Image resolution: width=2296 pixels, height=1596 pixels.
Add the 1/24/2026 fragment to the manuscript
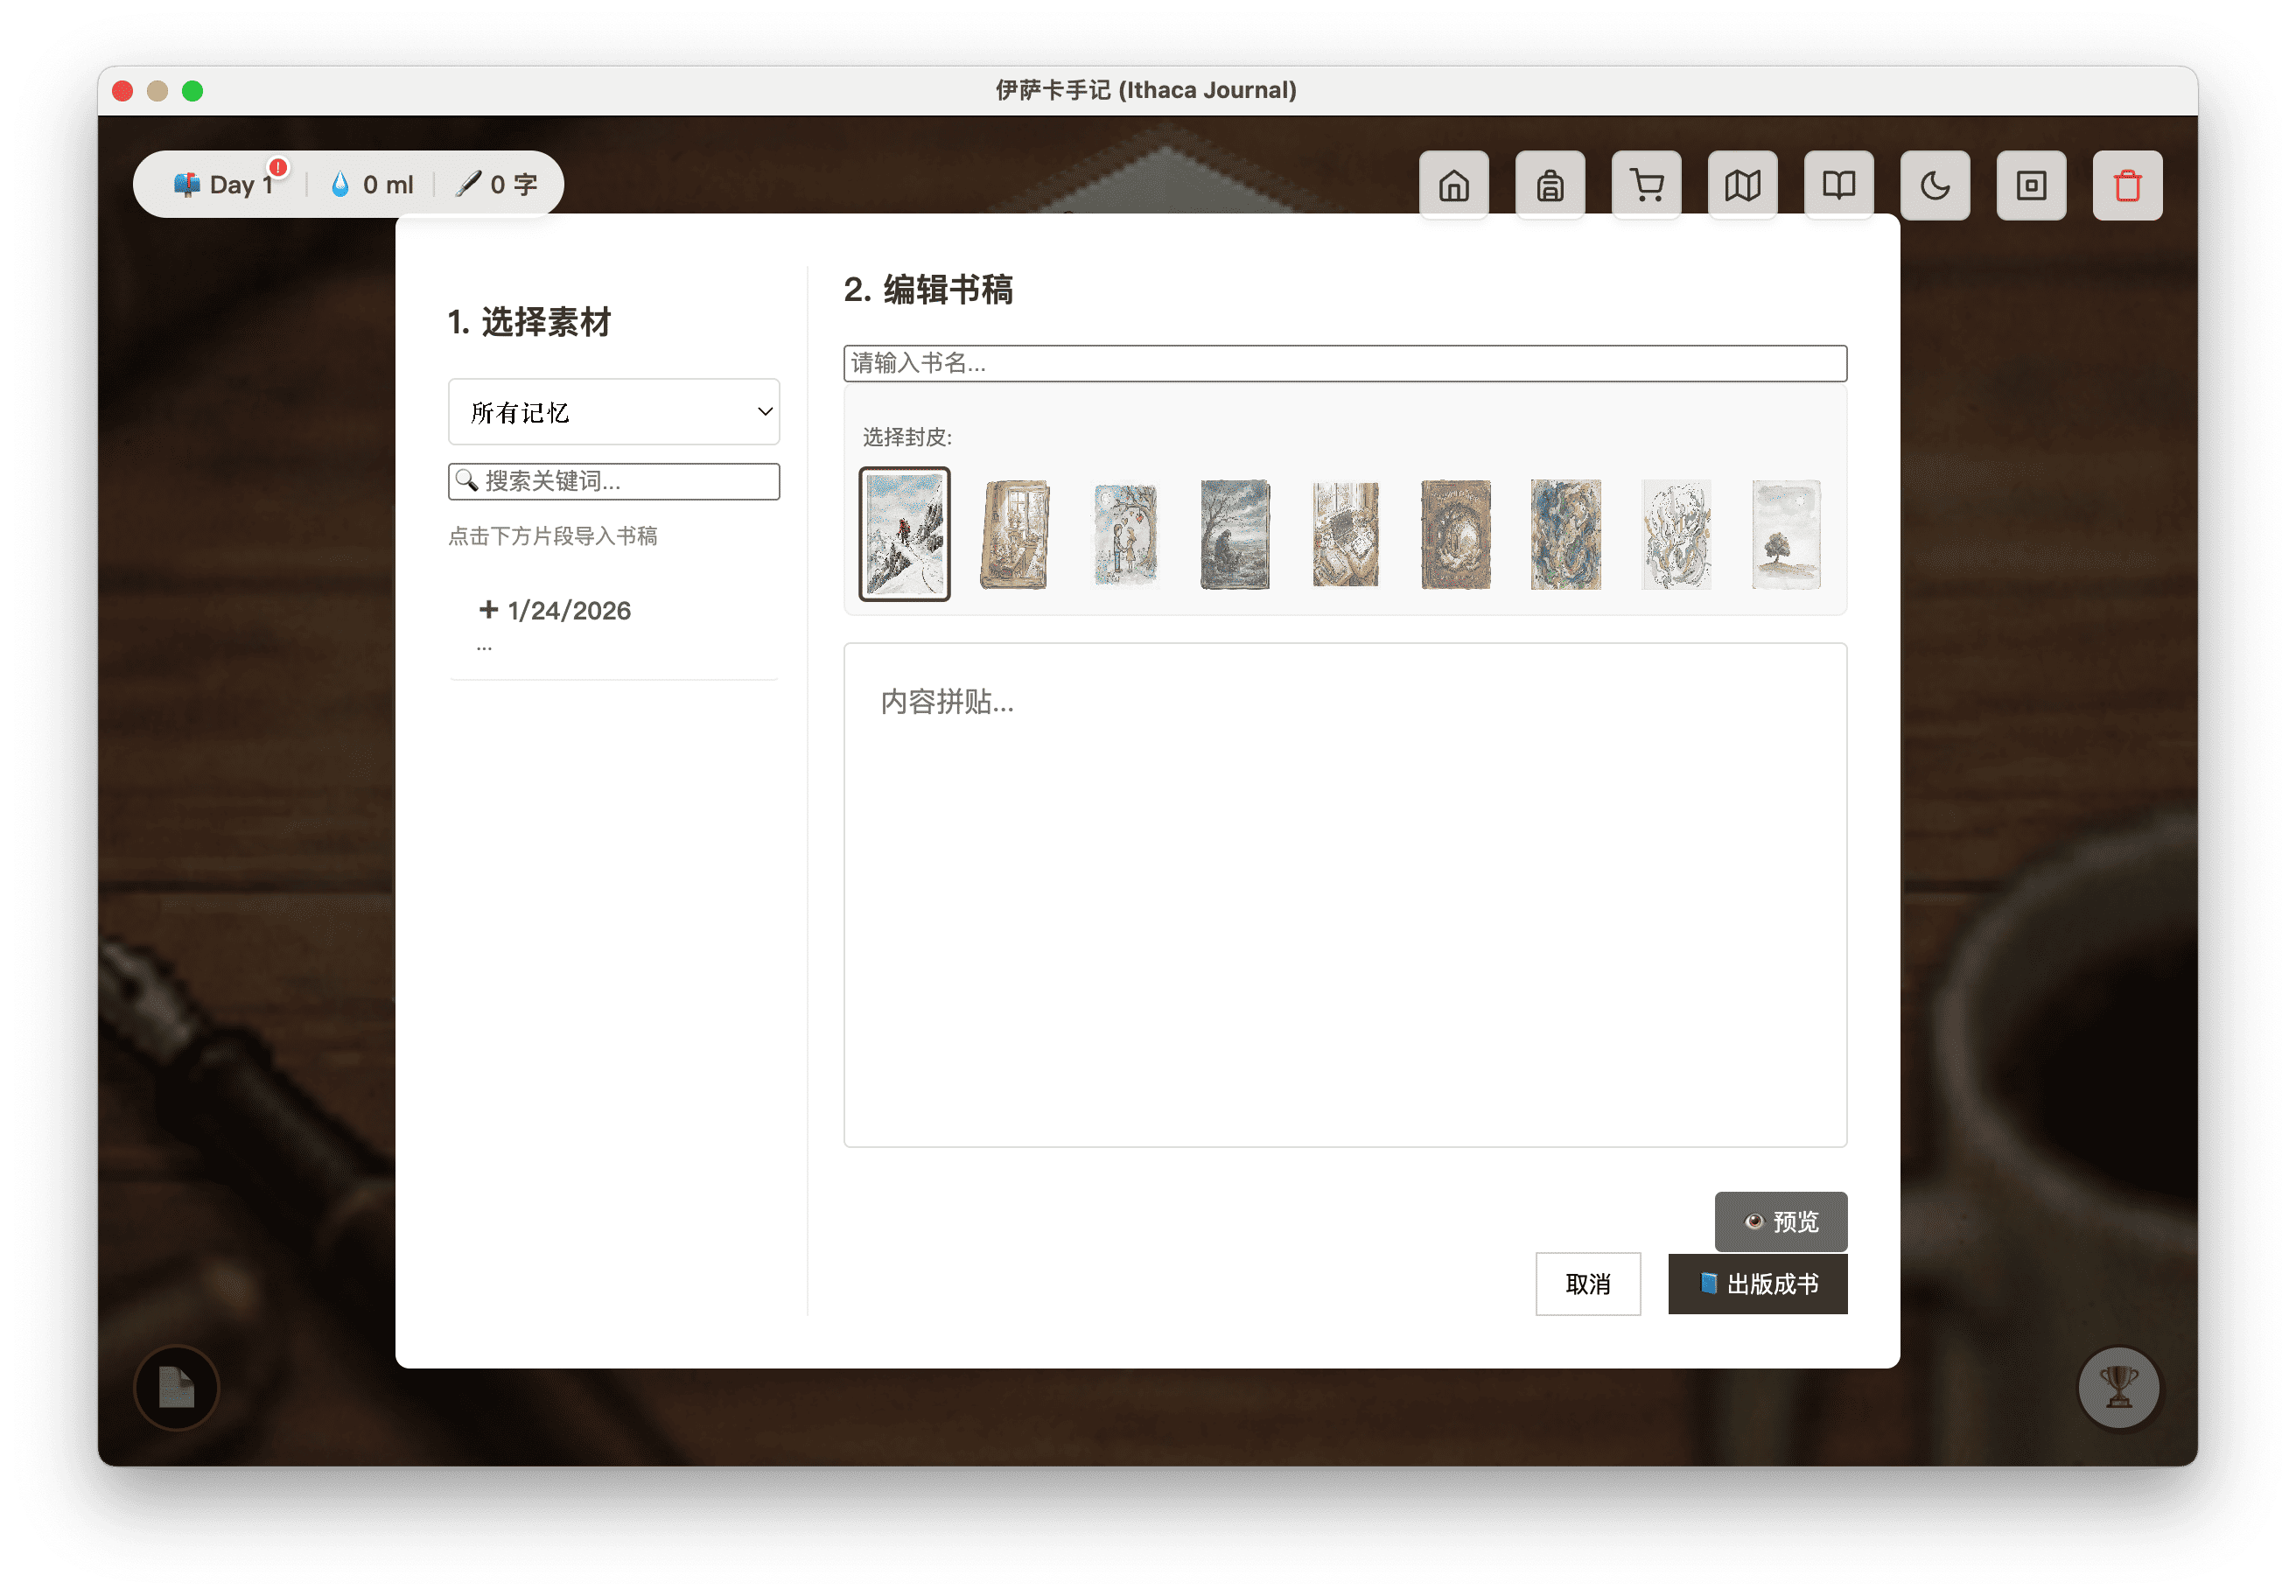(557, 611)
